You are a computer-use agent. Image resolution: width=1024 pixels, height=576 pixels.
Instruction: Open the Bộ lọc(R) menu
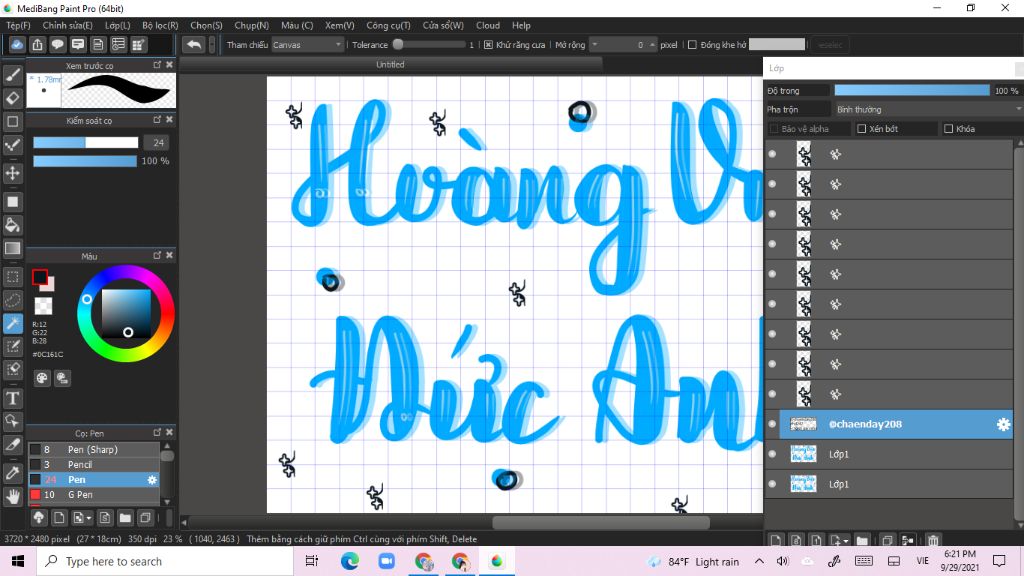160,25
